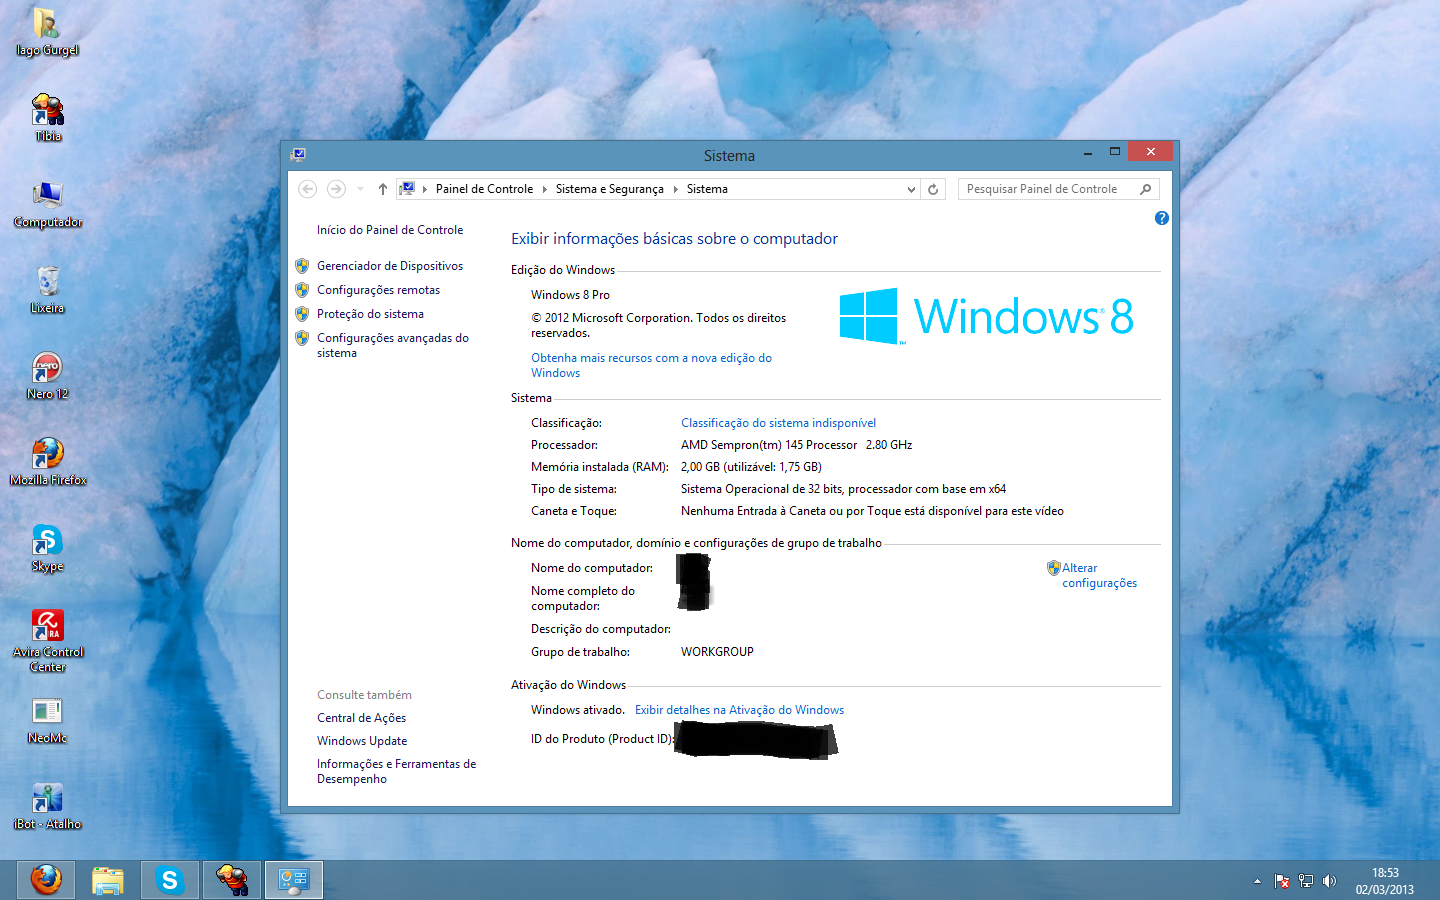Click the AMD Sempron(tm) 145 Processor text
The image size is (1440, 900).
click(769, 445)
